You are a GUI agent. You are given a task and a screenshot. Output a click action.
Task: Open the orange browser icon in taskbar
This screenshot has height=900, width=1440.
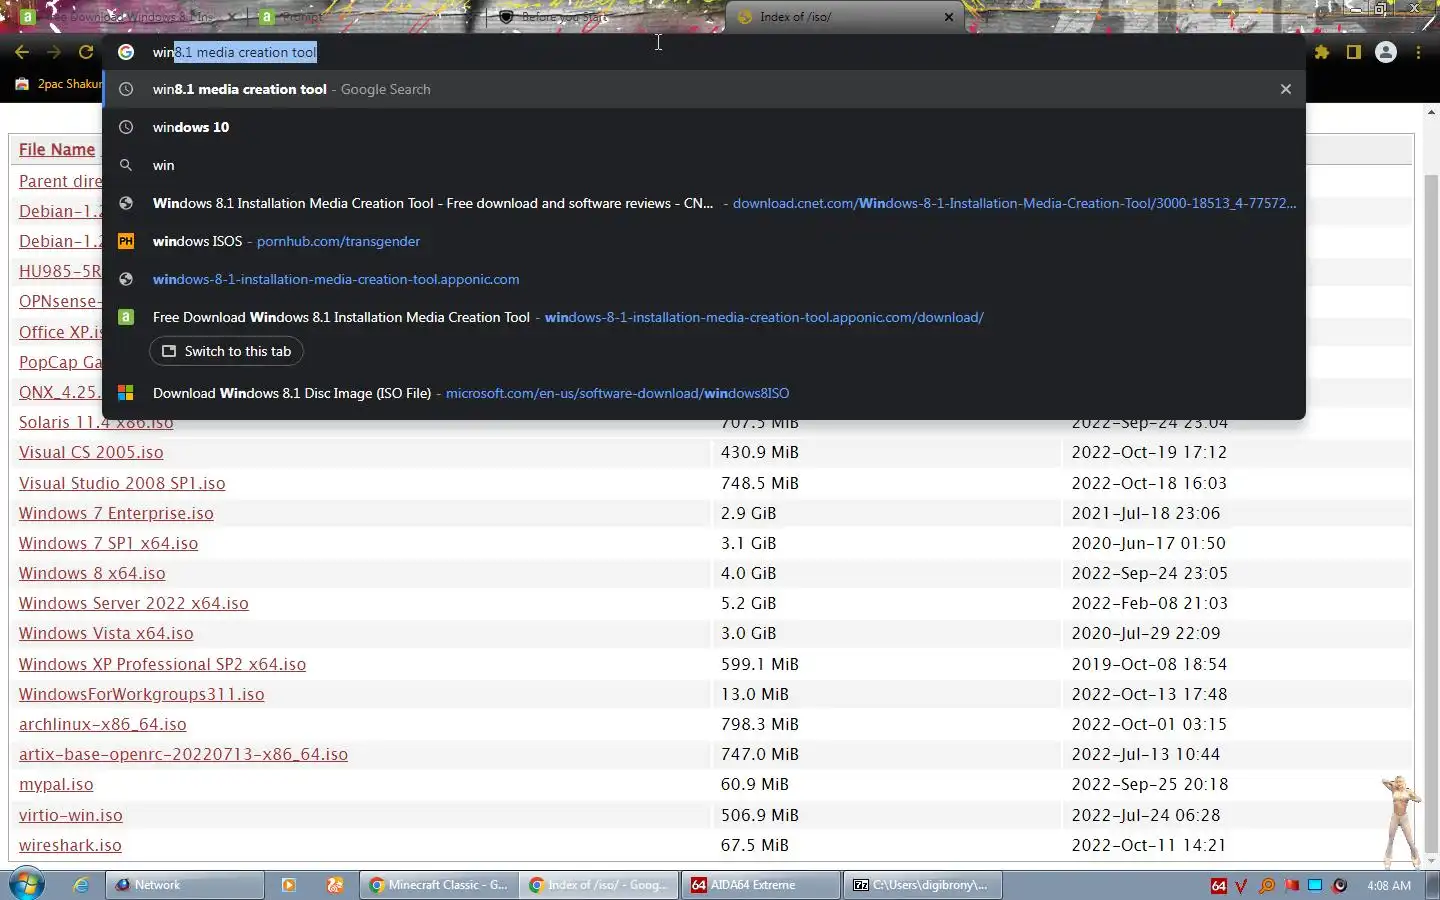coord(335,885)
